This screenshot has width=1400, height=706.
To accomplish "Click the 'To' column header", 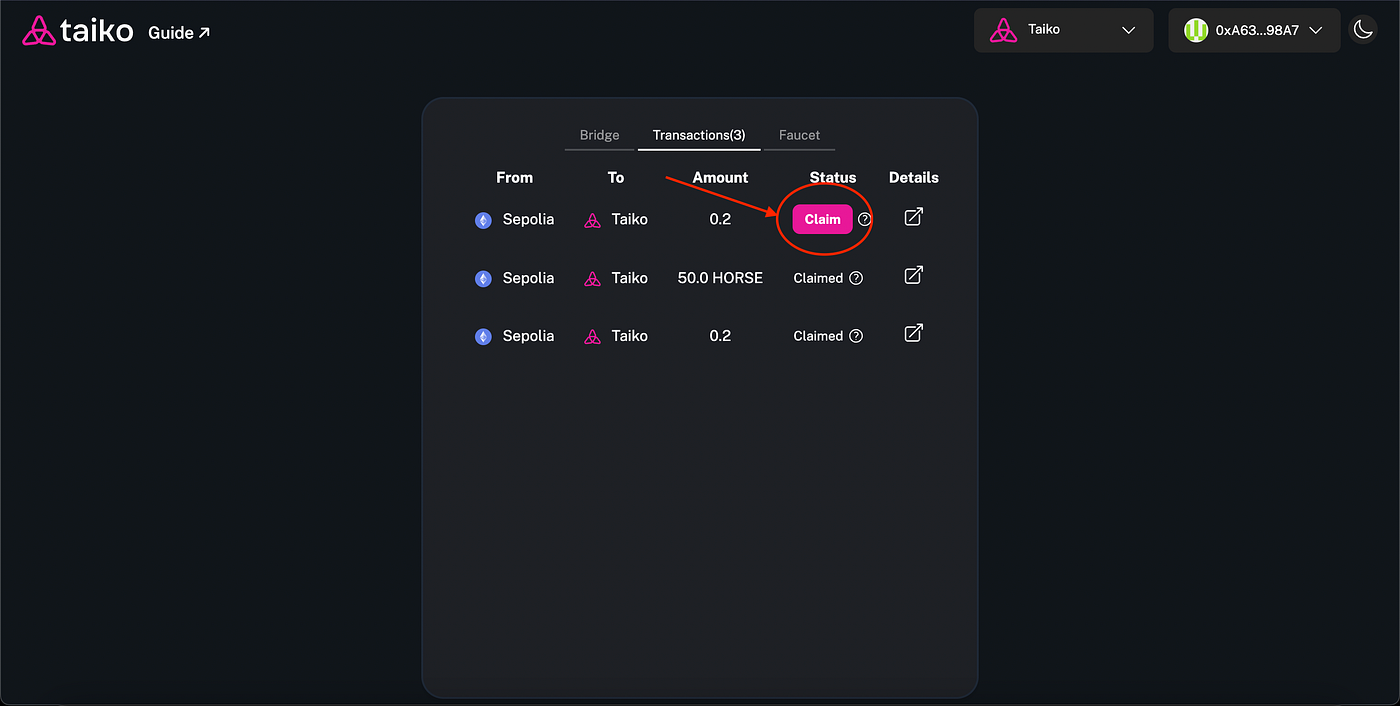I will tap(616, 177).
